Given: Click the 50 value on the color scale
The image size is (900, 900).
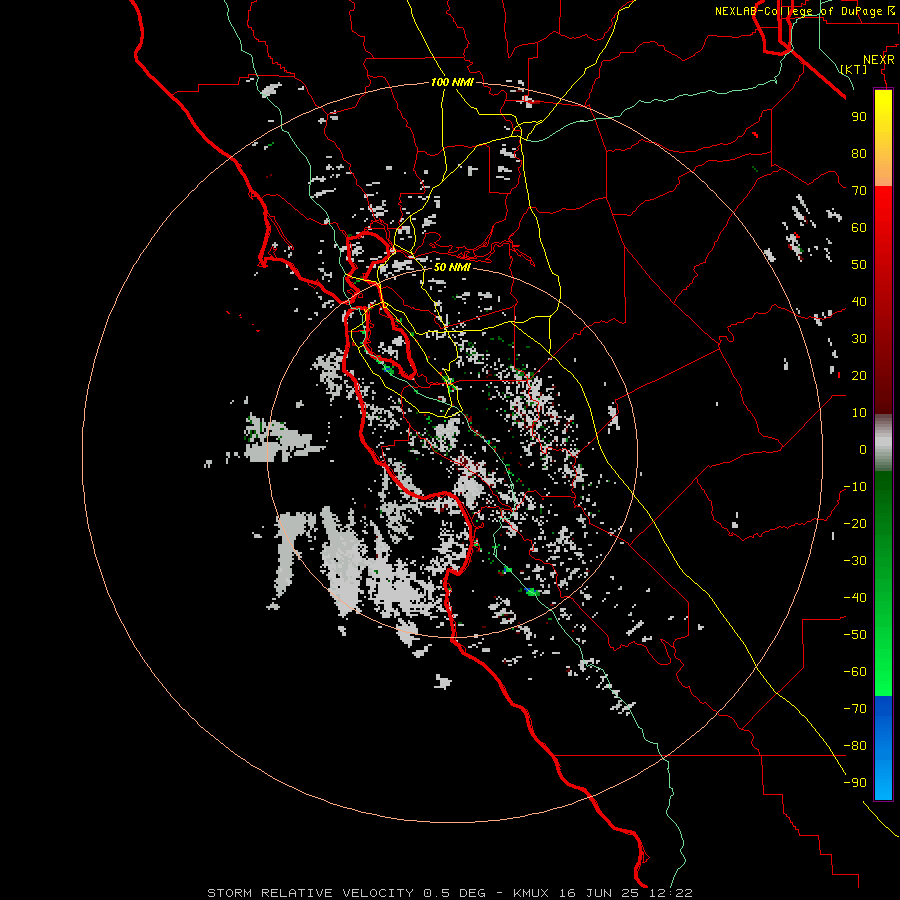Looking at the screenshot, I should (859, 265).
